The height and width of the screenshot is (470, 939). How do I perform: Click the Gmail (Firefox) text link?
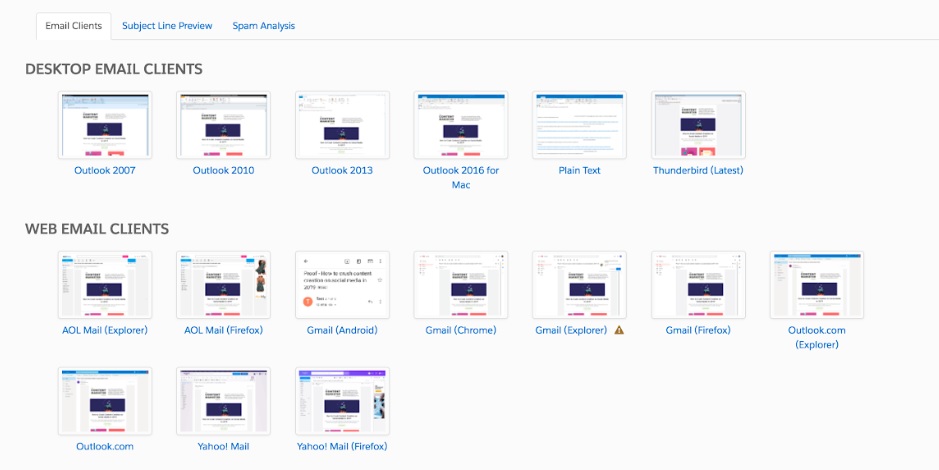tap(698, 330)
